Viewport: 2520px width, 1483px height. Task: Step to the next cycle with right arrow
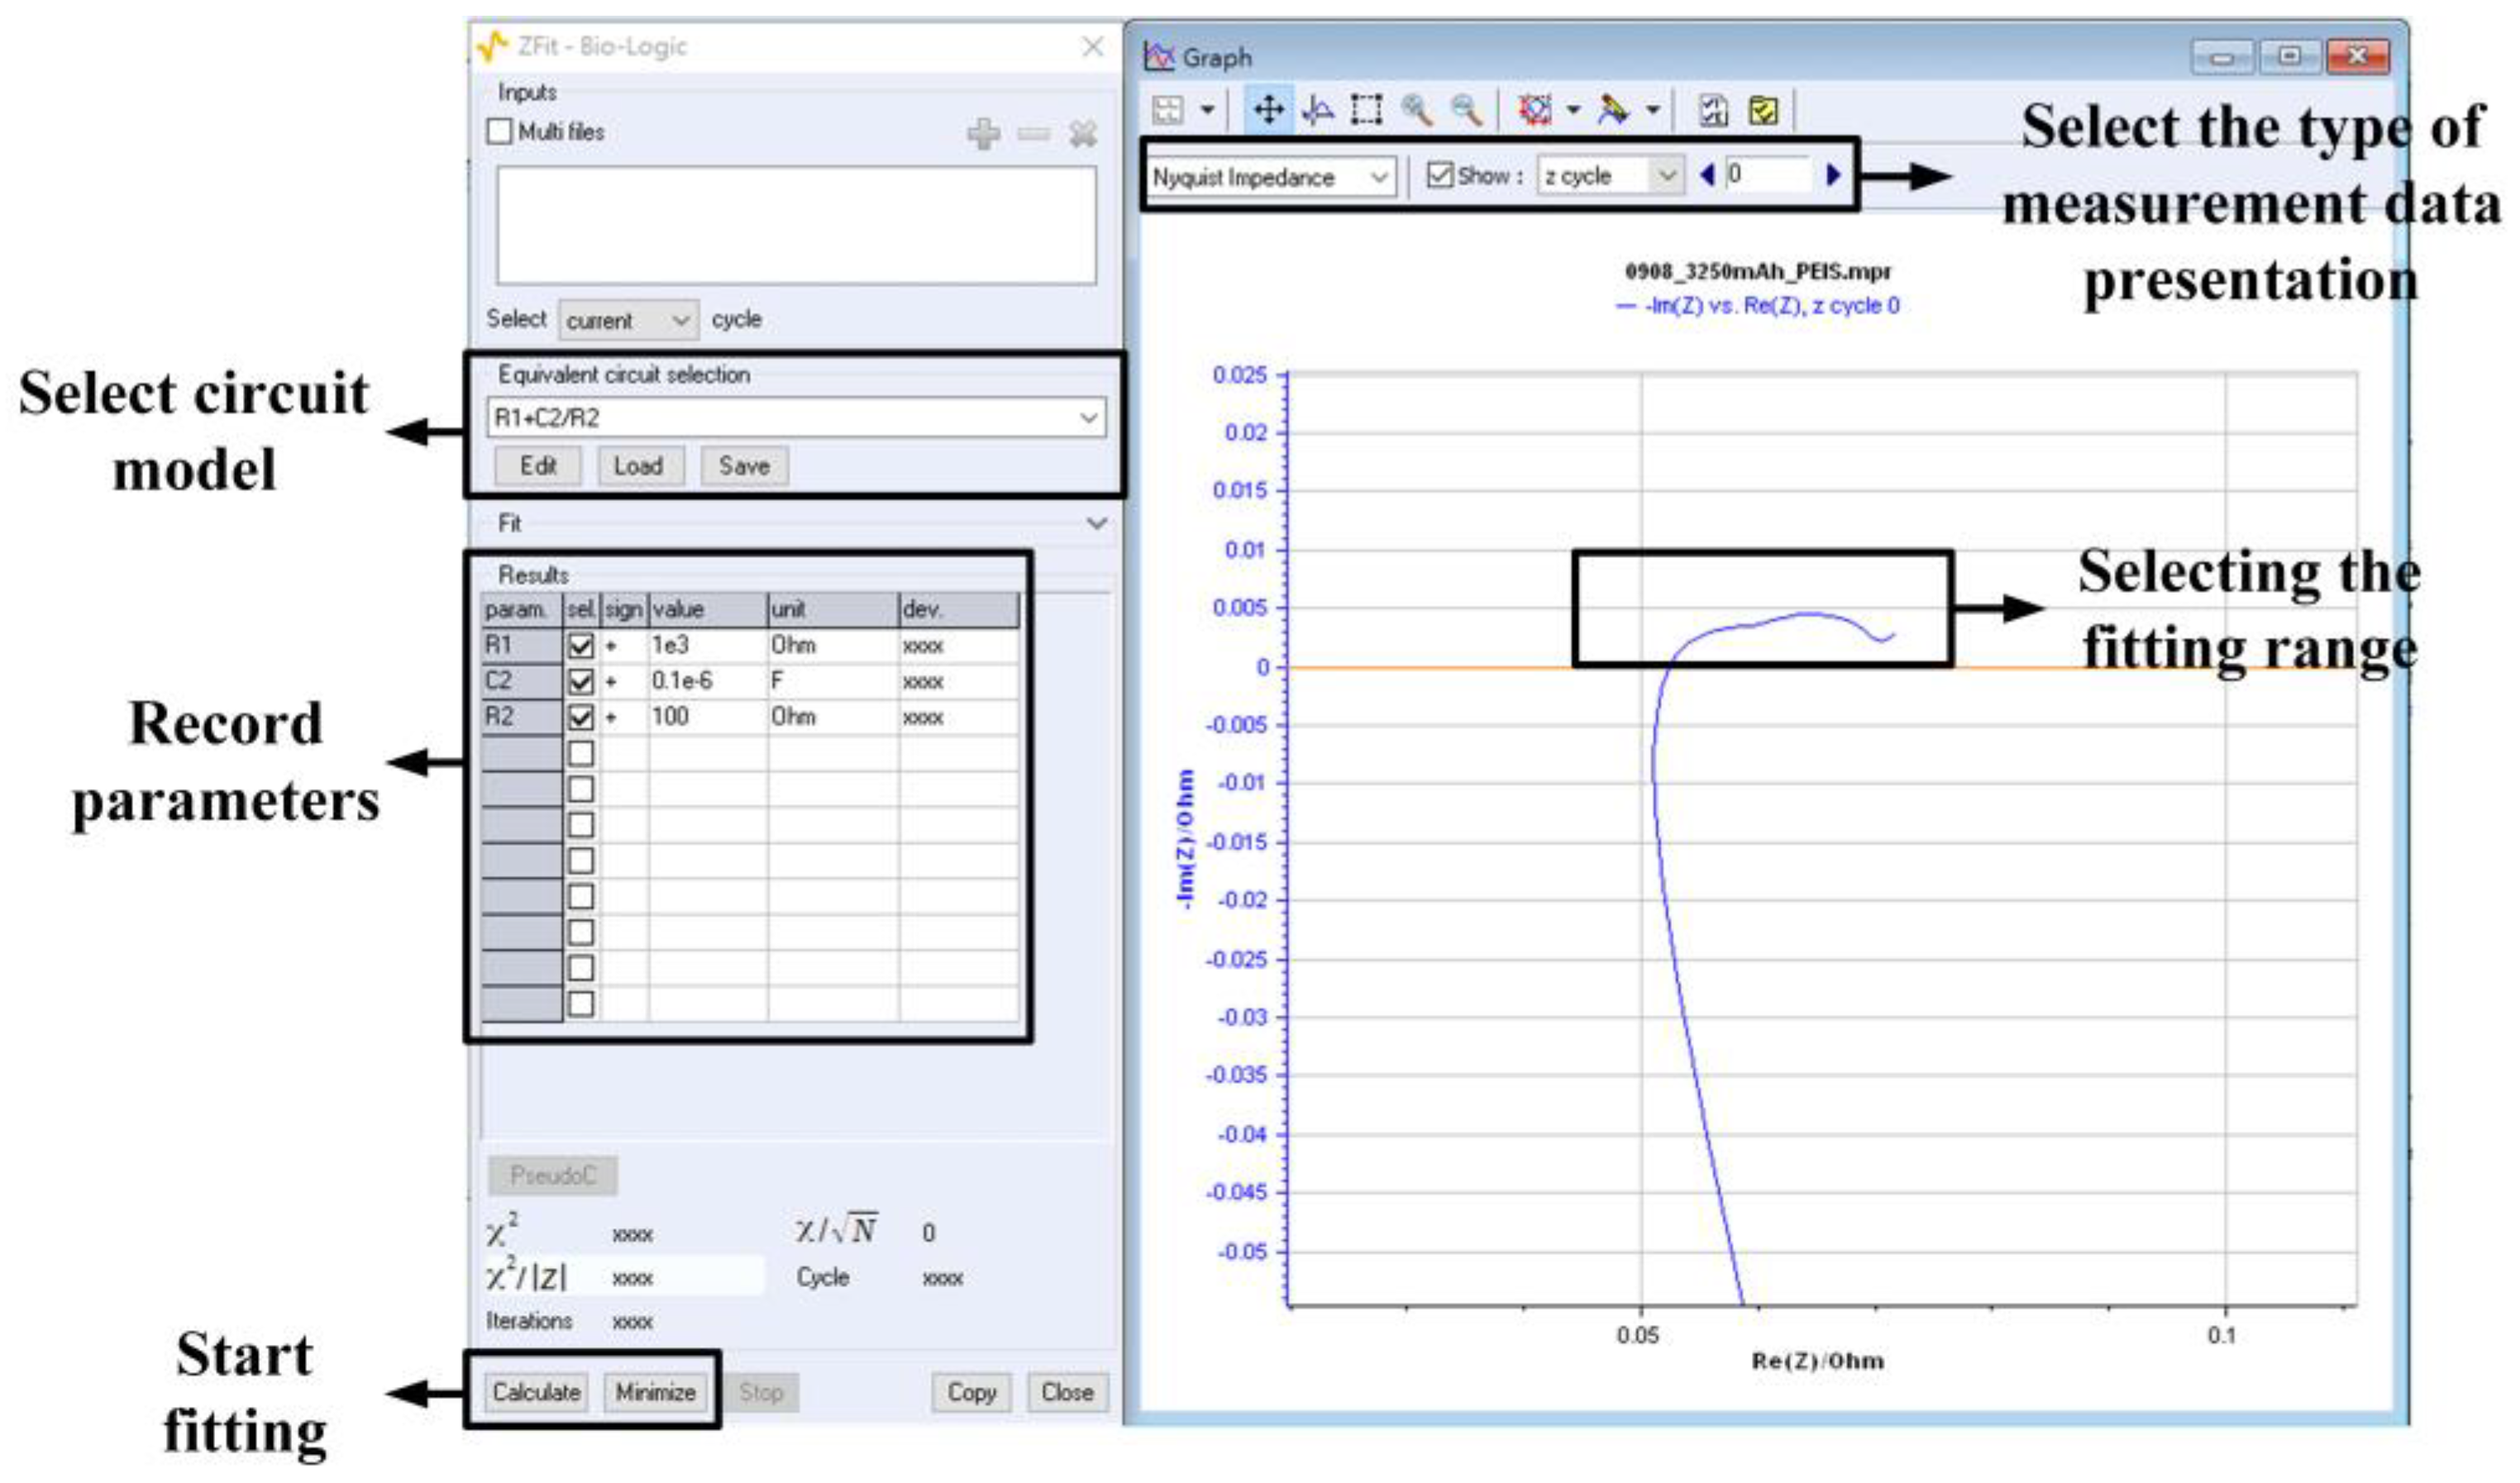pos(1832,175)
